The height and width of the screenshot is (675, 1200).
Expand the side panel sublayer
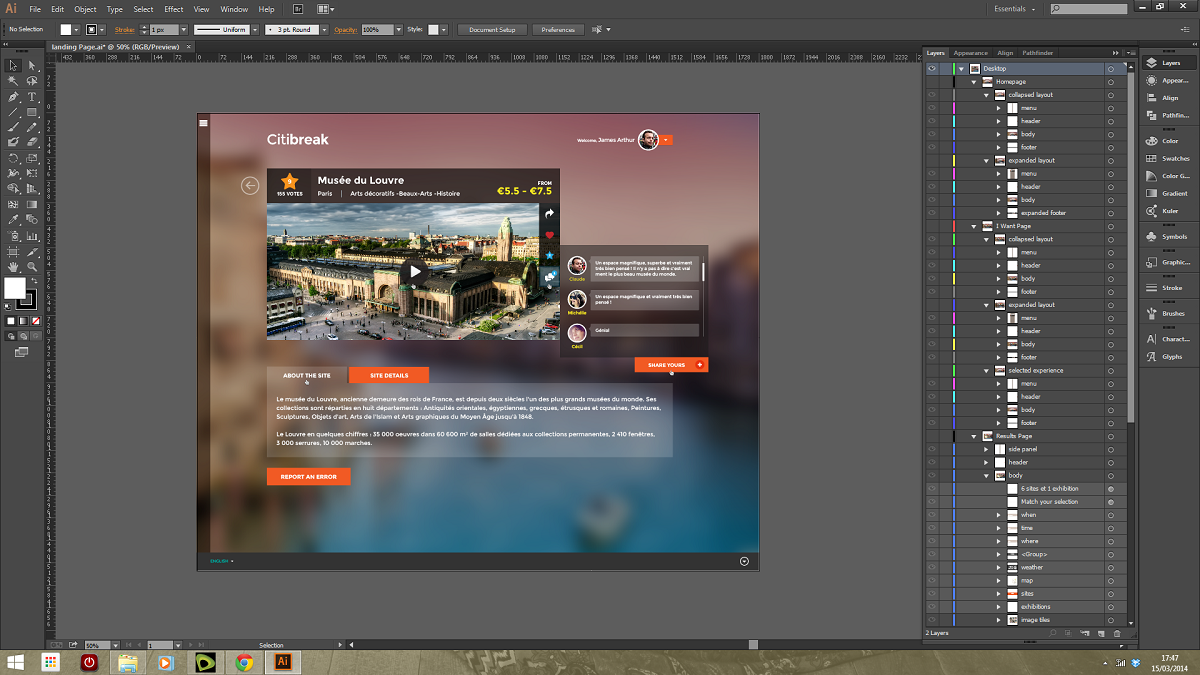pyautogui.click(x=986, y=449)
